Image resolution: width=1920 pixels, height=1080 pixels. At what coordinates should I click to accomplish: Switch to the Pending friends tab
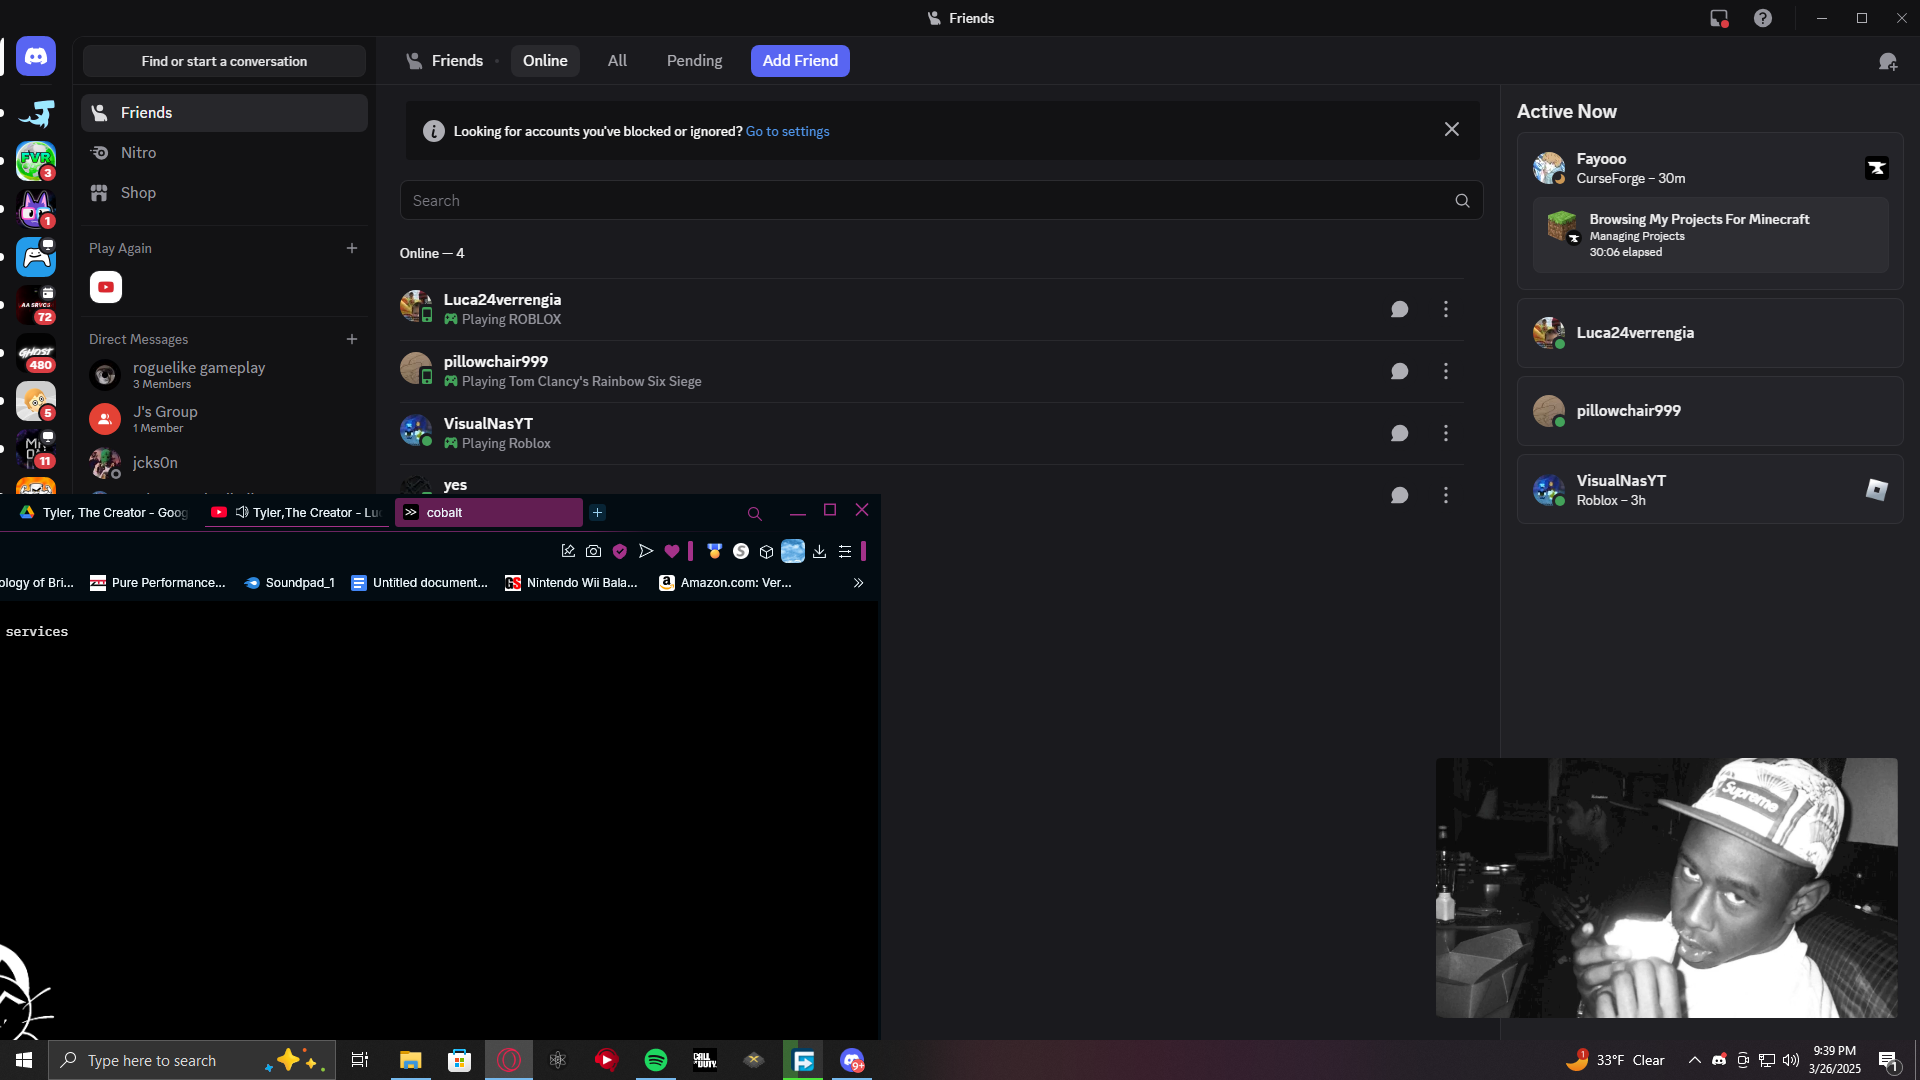point(694,61)
